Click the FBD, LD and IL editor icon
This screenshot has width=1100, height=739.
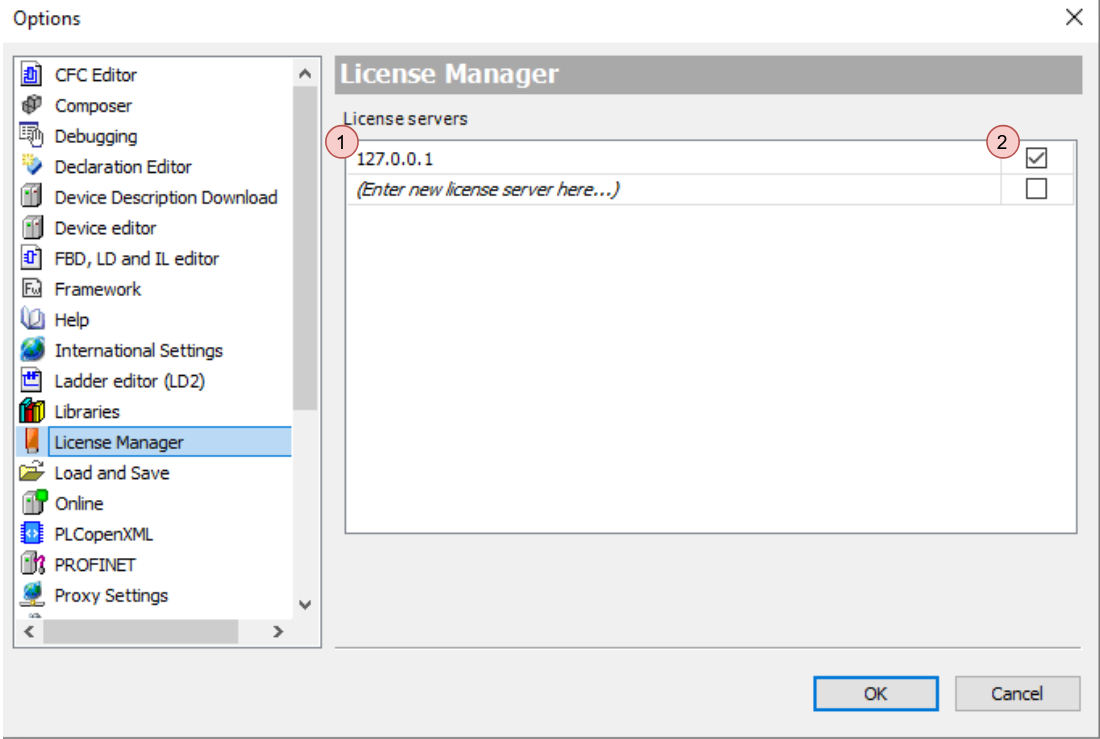[x=30, y=258]
